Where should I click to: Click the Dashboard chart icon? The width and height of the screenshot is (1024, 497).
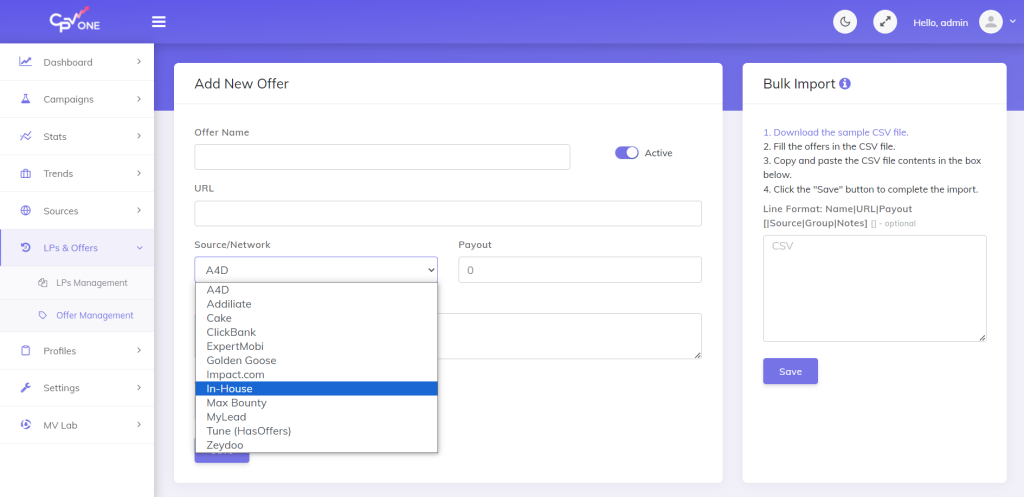pos(25,62)
